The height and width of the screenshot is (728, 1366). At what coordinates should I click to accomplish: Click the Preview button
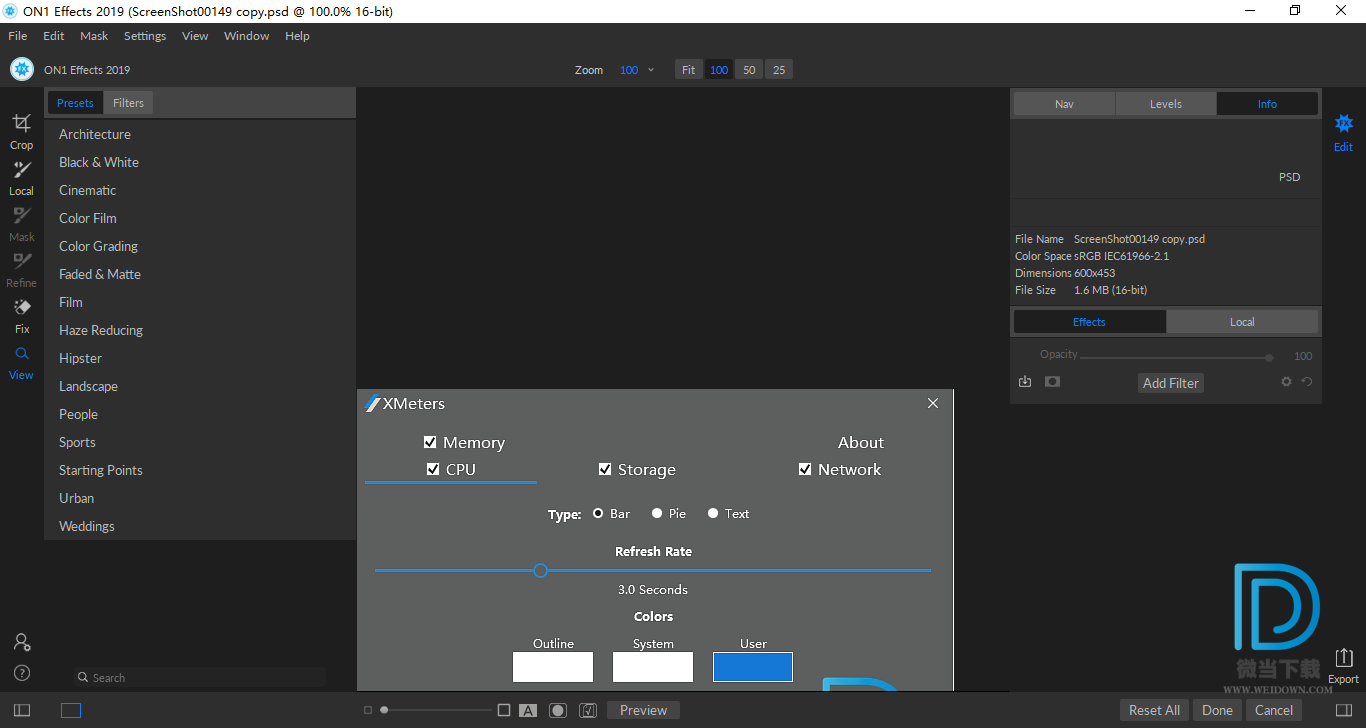643,710
